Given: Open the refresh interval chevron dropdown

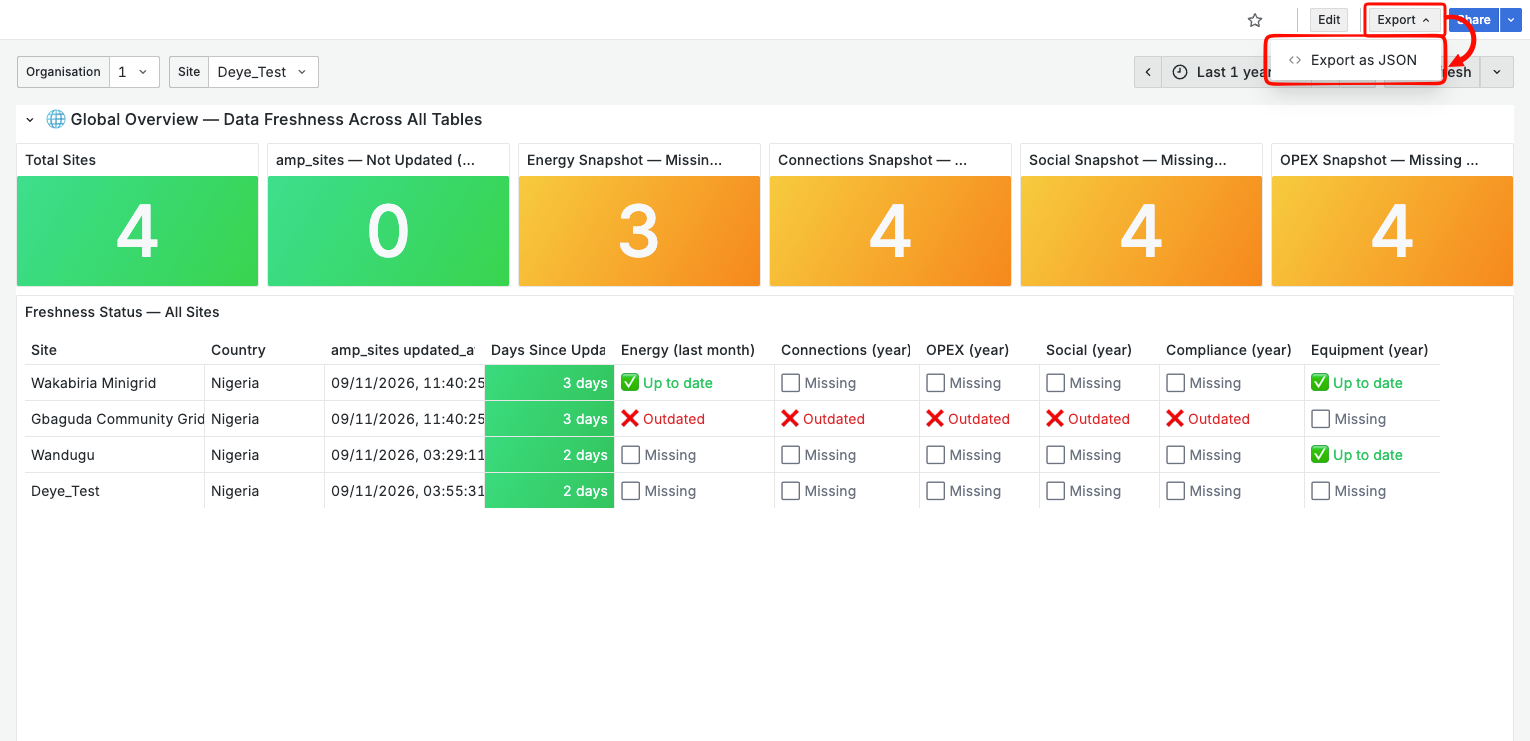Looking at the screenshot, I should pyautogui.click(x=1497, y=72).
